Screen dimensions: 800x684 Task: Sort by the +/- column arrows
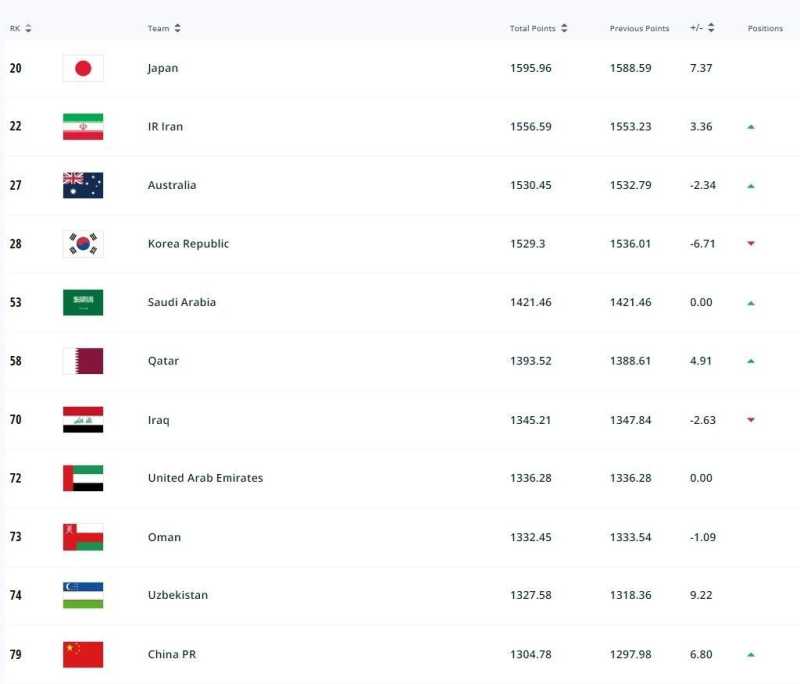(x=711, y=28)
